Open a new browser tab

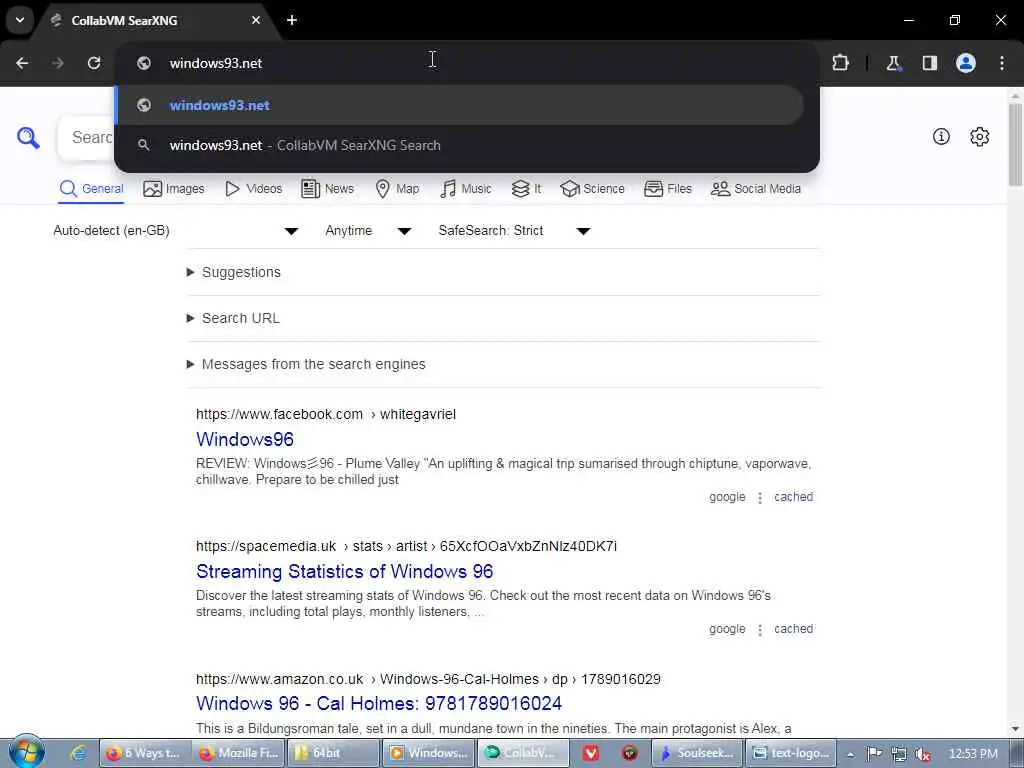292,20
